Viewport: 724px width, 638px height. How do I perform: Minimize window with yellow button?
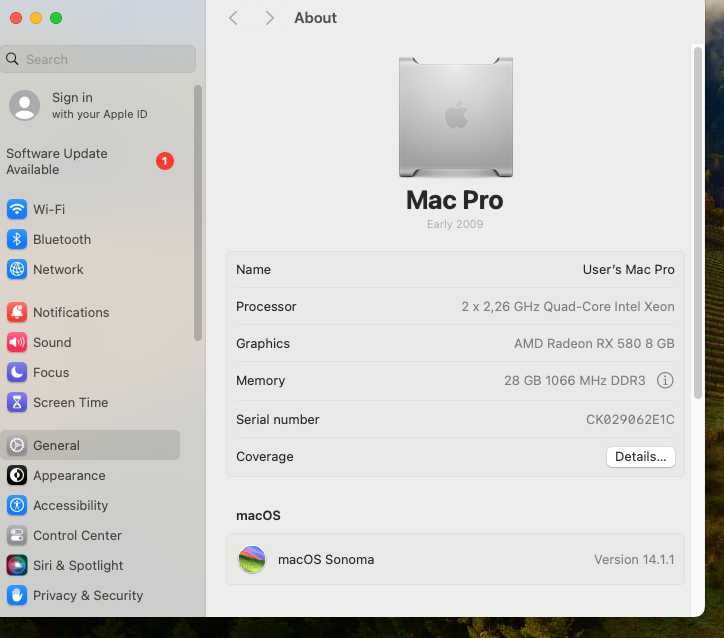pos(36,18)
